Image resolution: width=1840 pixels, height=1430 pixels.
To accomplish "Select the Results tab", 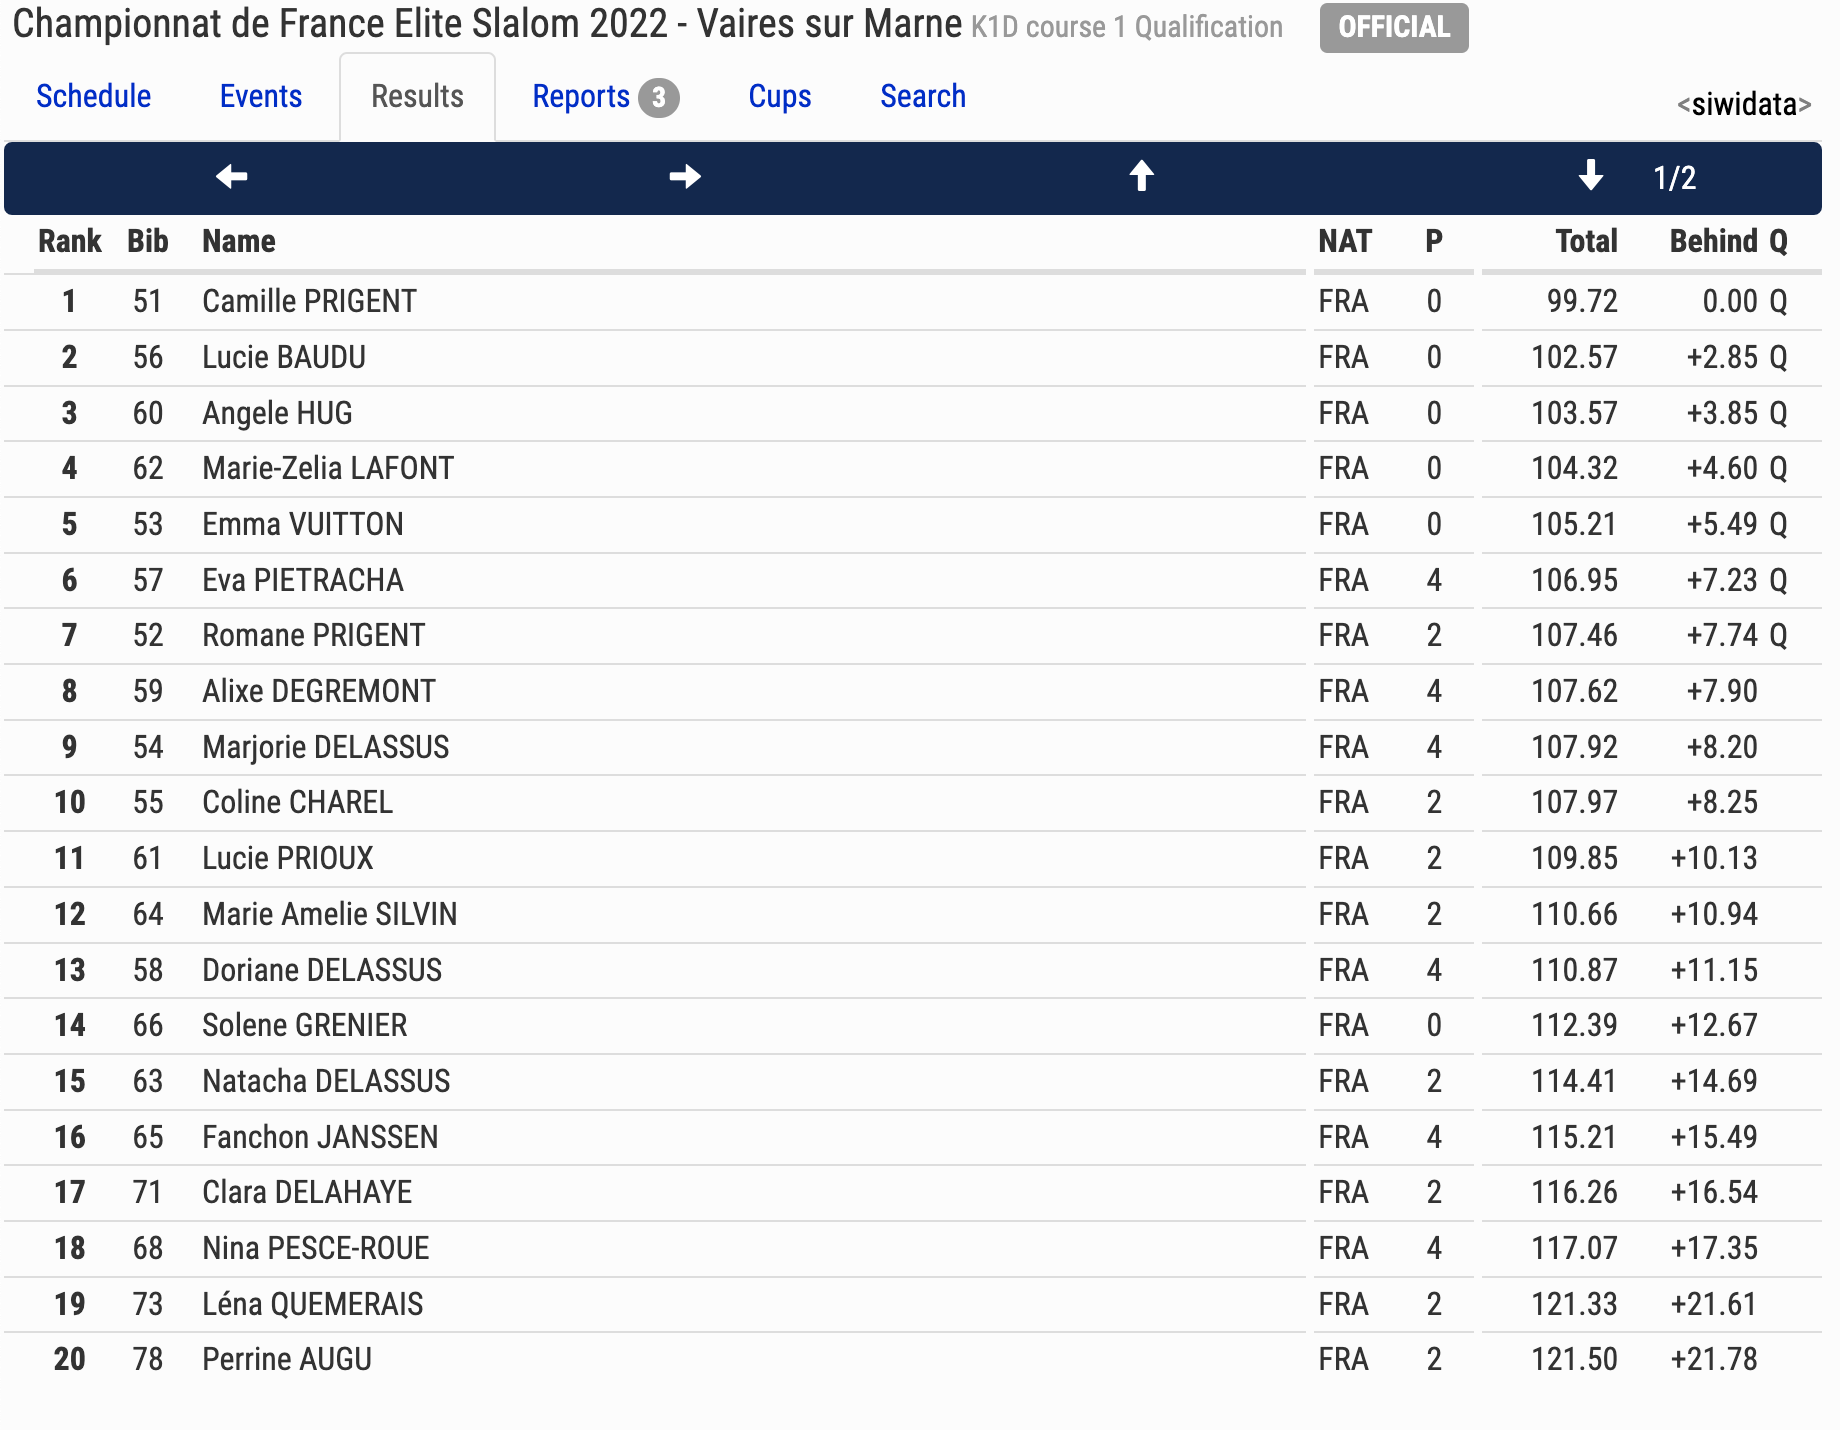I will (417, 96).
